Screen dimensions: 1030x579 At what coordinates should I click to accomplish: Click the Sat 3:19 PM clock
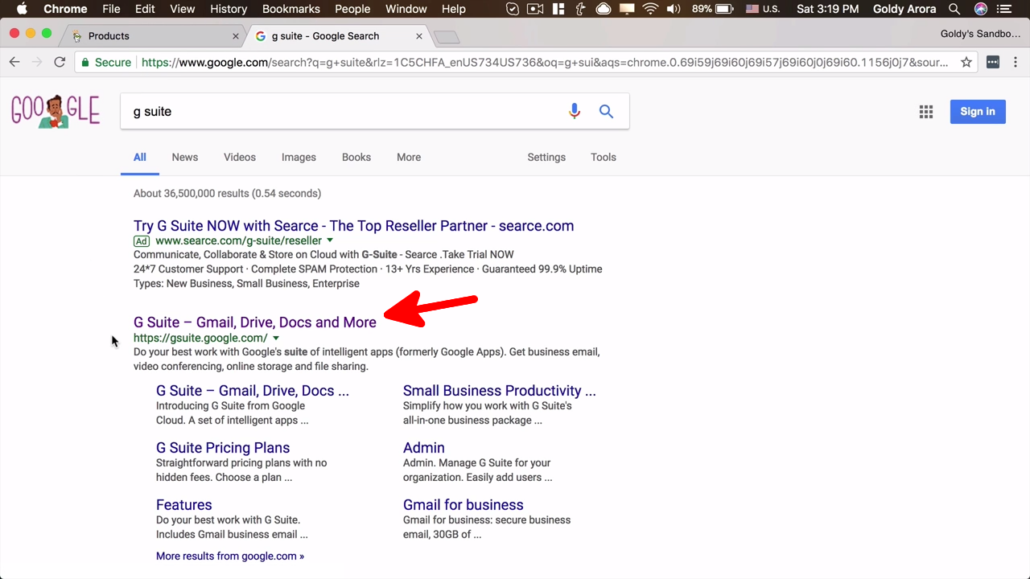(x=827, y=9)
